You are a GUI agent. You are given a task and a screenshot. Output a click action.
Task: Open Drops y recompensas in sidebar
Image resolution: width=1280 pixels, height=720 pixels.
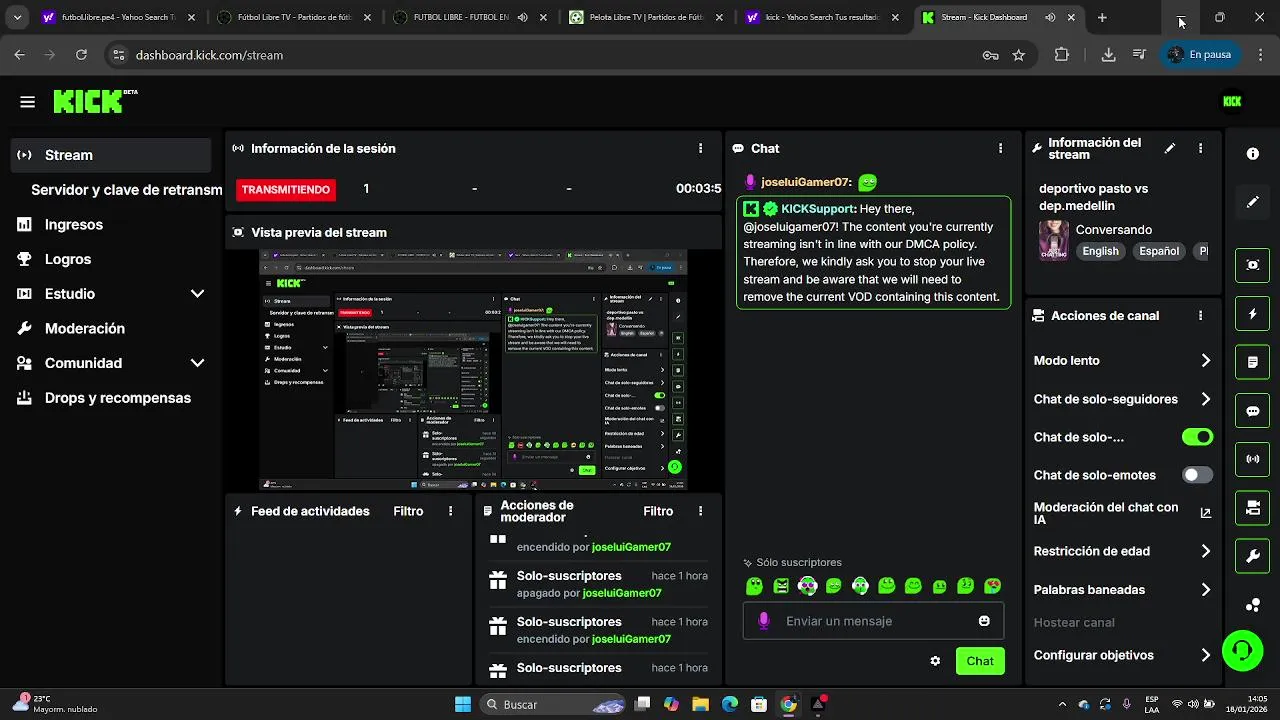[x=112, y=398]
